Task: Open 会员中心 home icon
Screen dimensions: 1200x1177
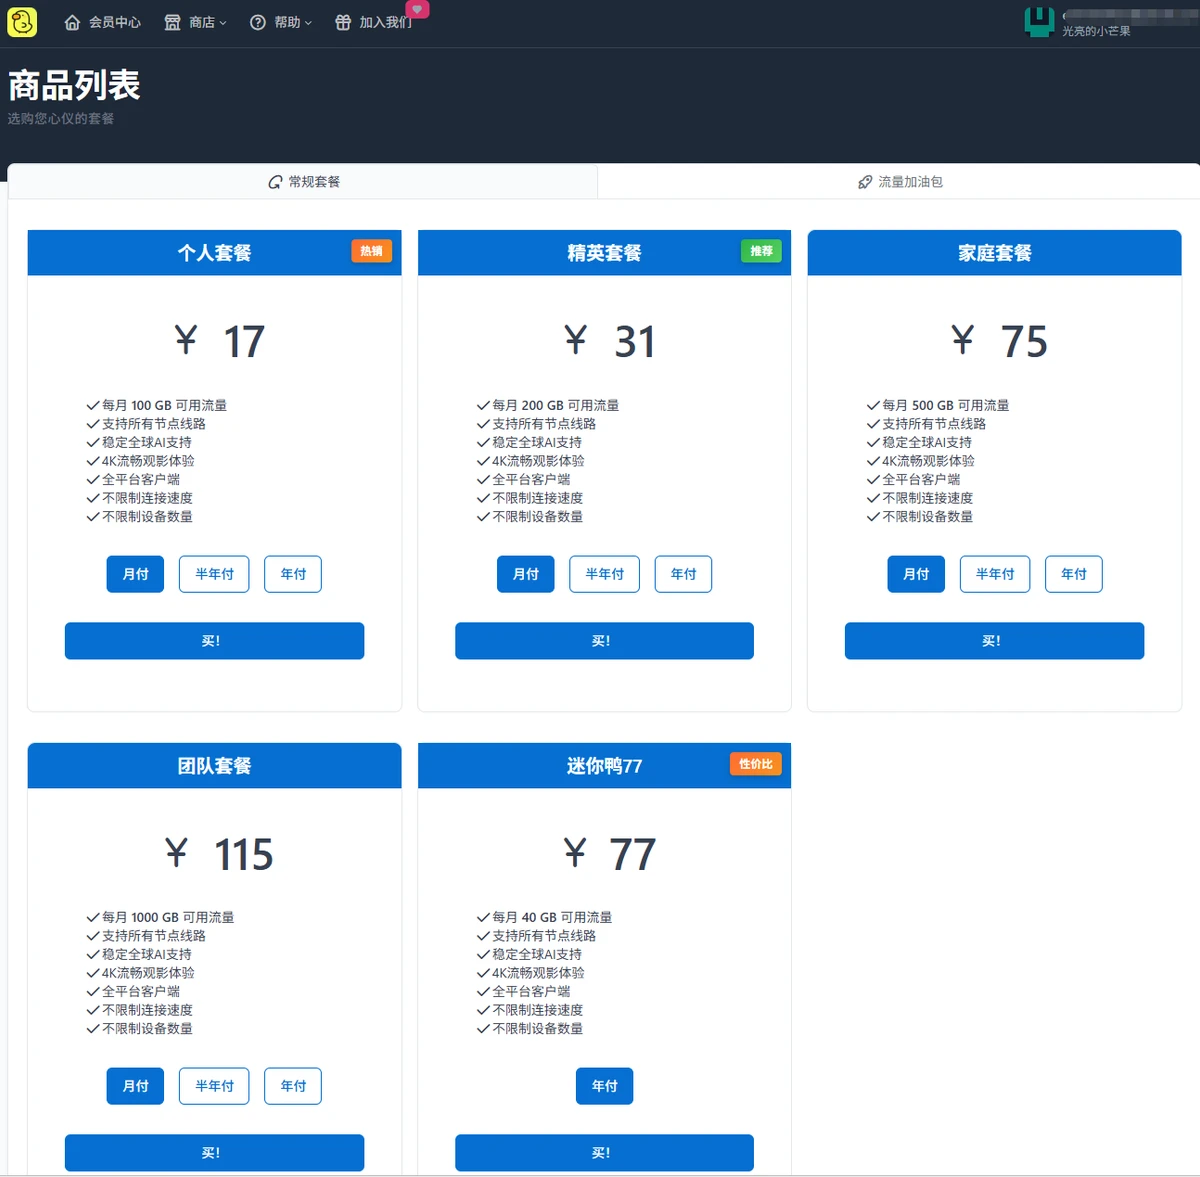Action: 72,22
